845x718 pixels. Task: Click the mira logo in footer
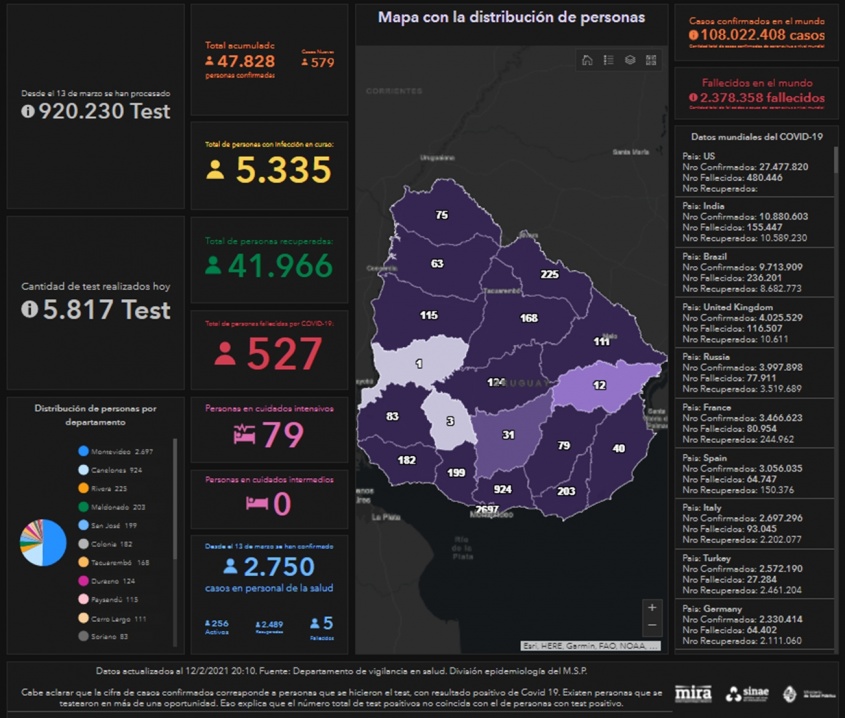(693, 693)
